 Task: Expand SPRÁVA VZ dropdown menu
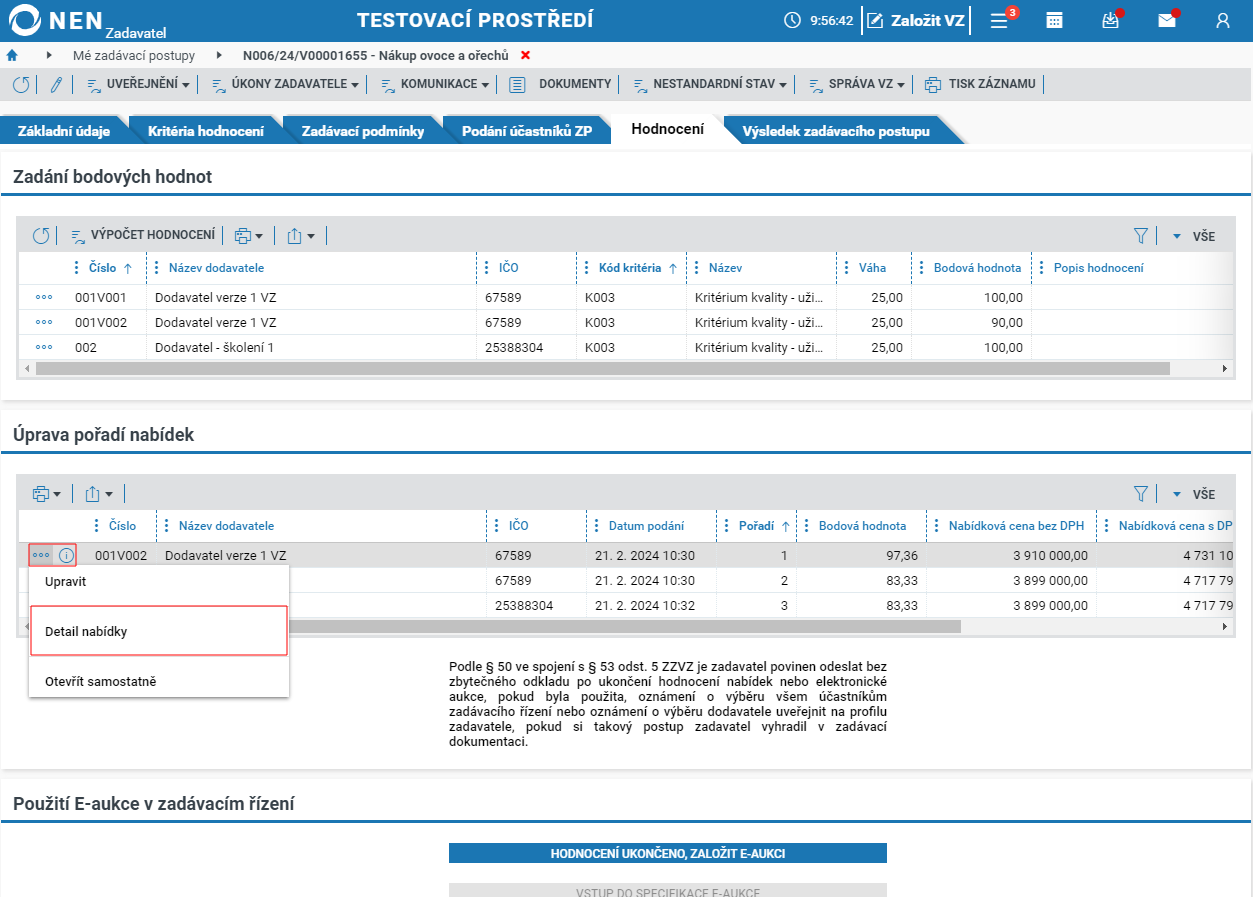click(856, 85)
